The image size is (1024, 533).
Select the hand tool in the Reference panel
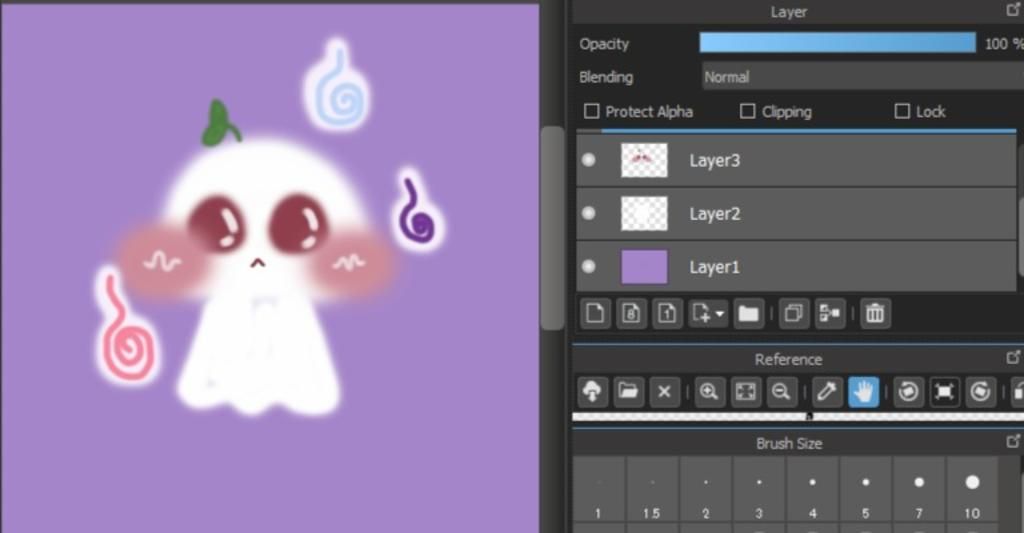click(x=863, y=391)
